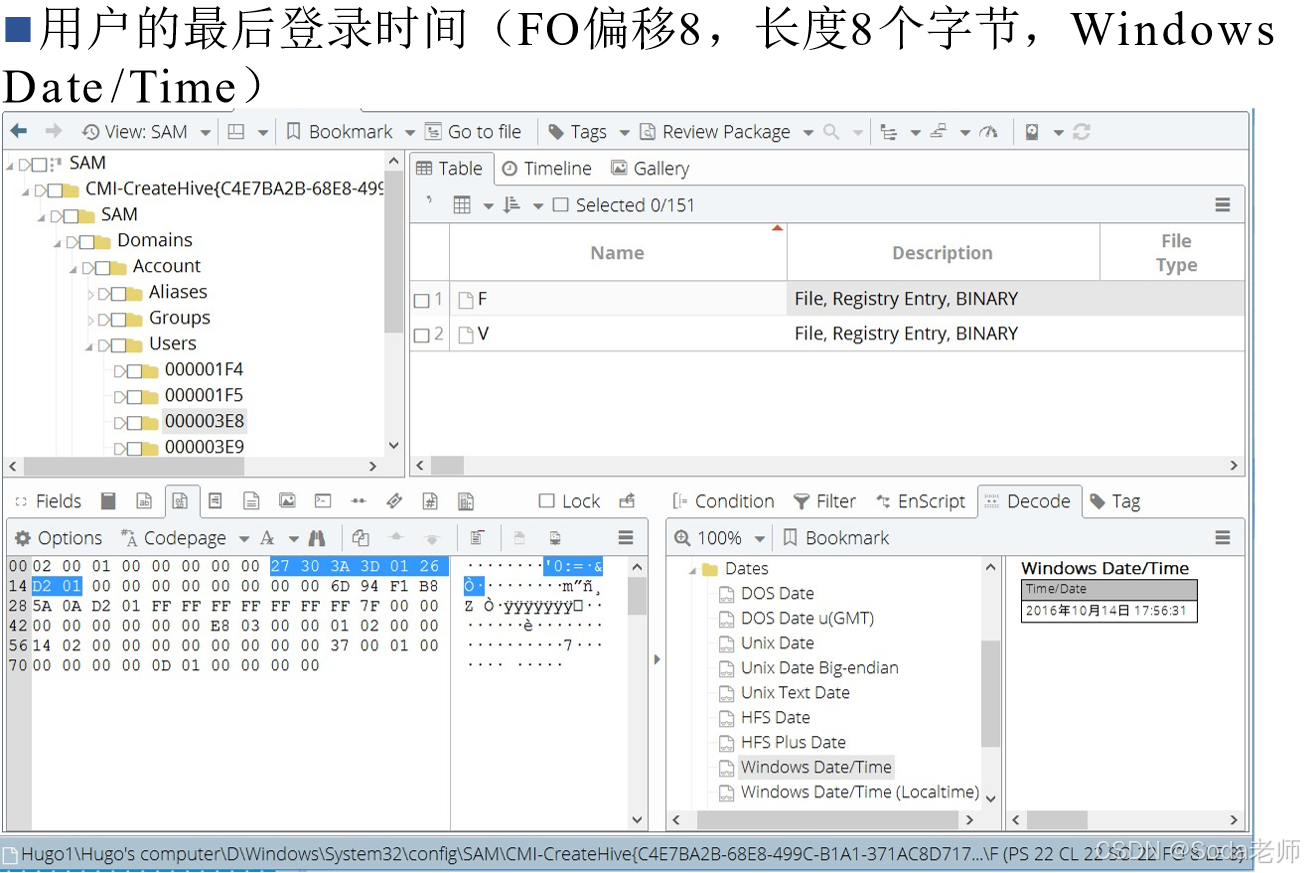Click the Permissions icon in the lower pane

[394, 501]
